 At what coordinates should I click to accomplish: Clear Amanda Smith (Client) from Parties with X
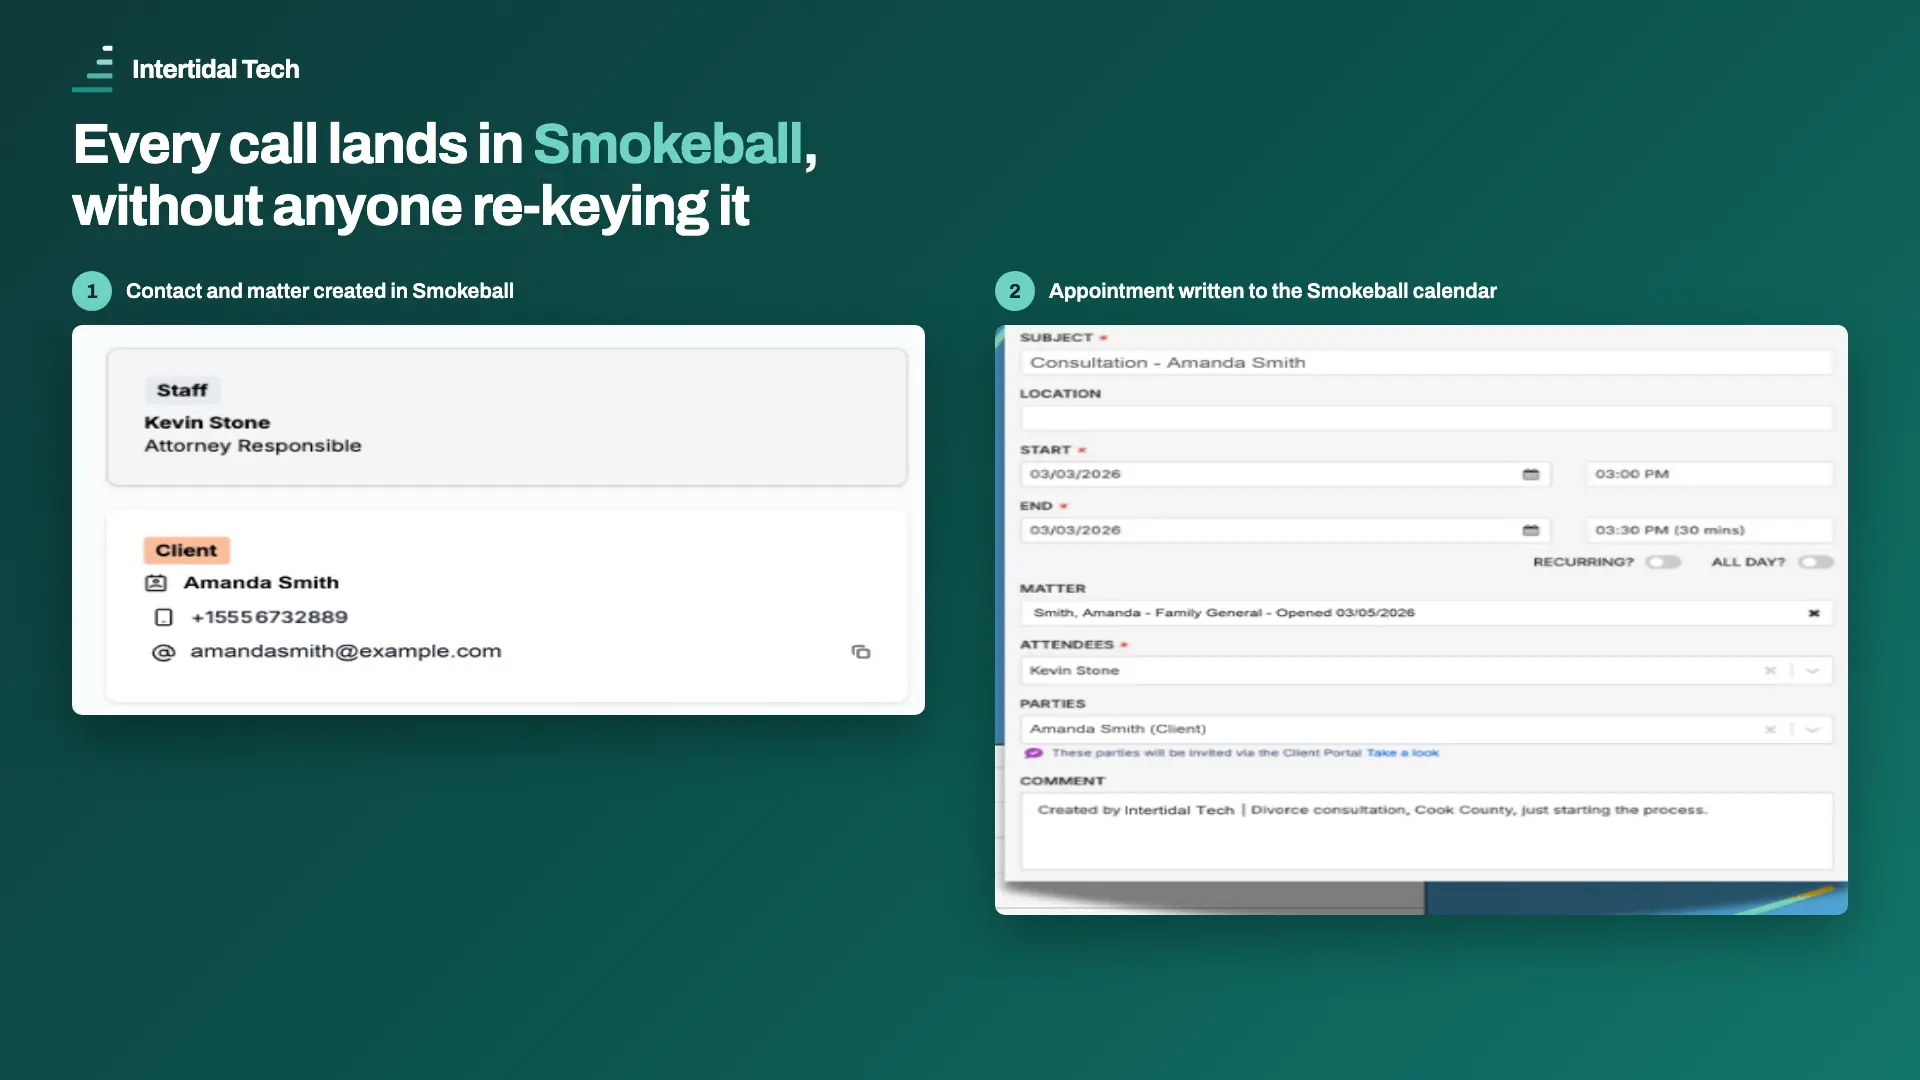(x=1770, y=730)
